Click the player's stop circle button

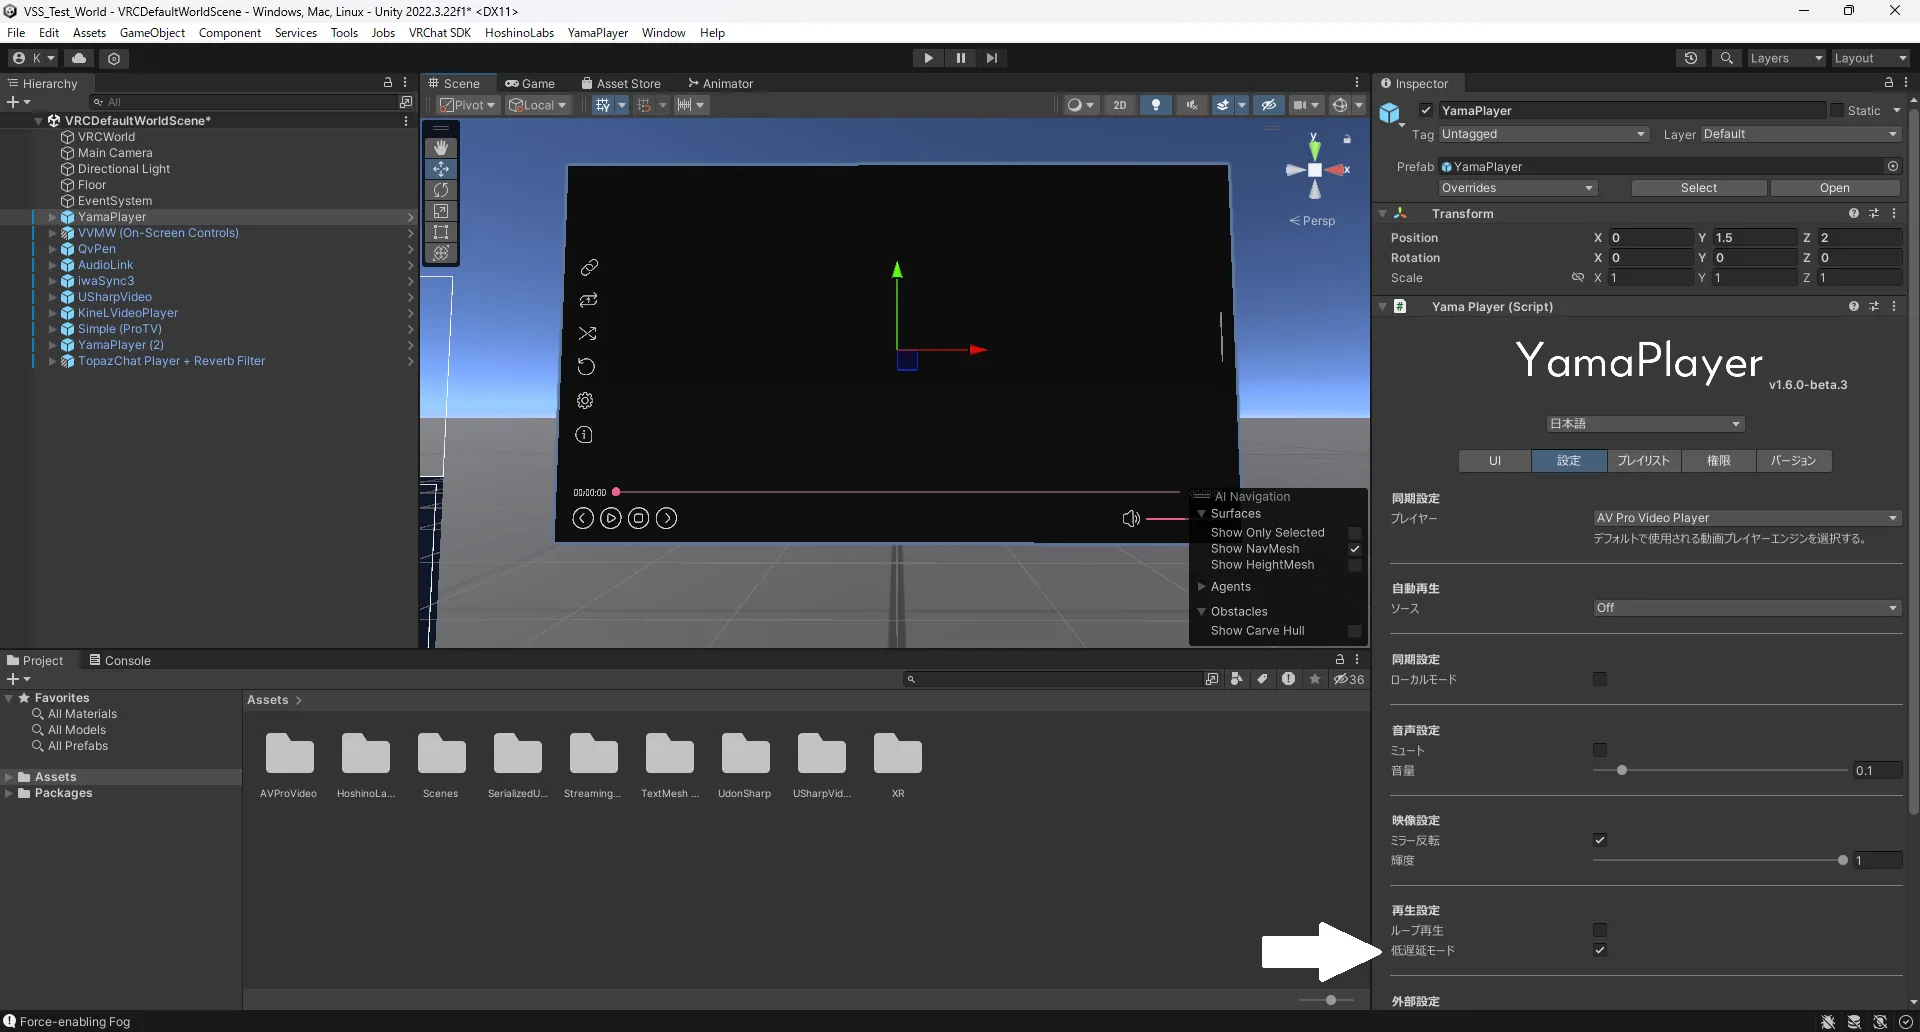click(639, 518)
